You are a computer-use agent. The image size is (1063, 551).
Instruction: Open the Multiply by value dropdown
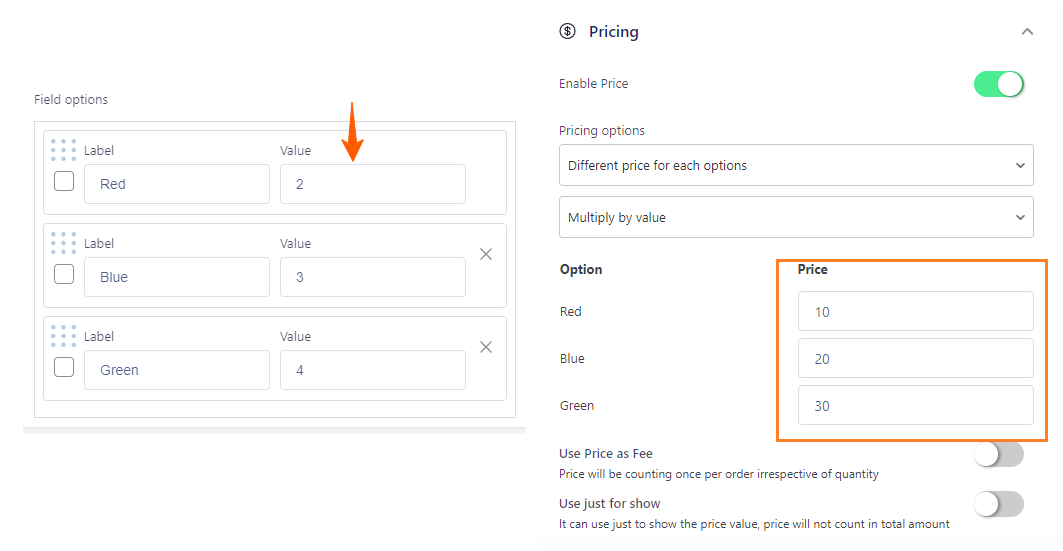coord(796,217)
